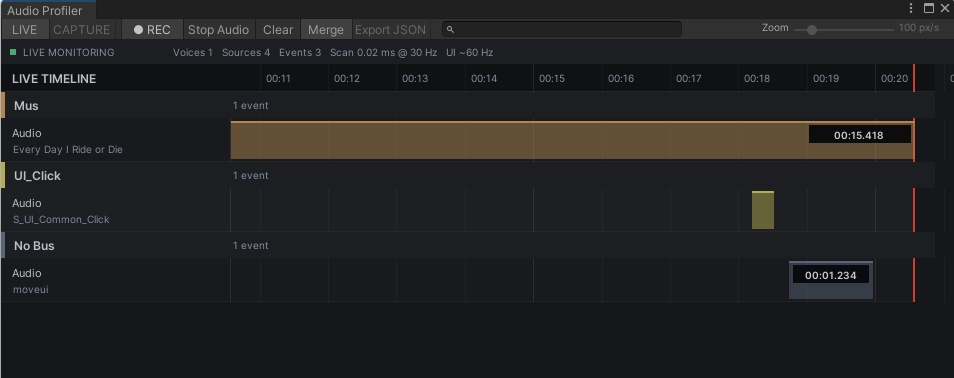Focus the search input field
Viewport: 954px width, 378px height.
pos(562,29)
